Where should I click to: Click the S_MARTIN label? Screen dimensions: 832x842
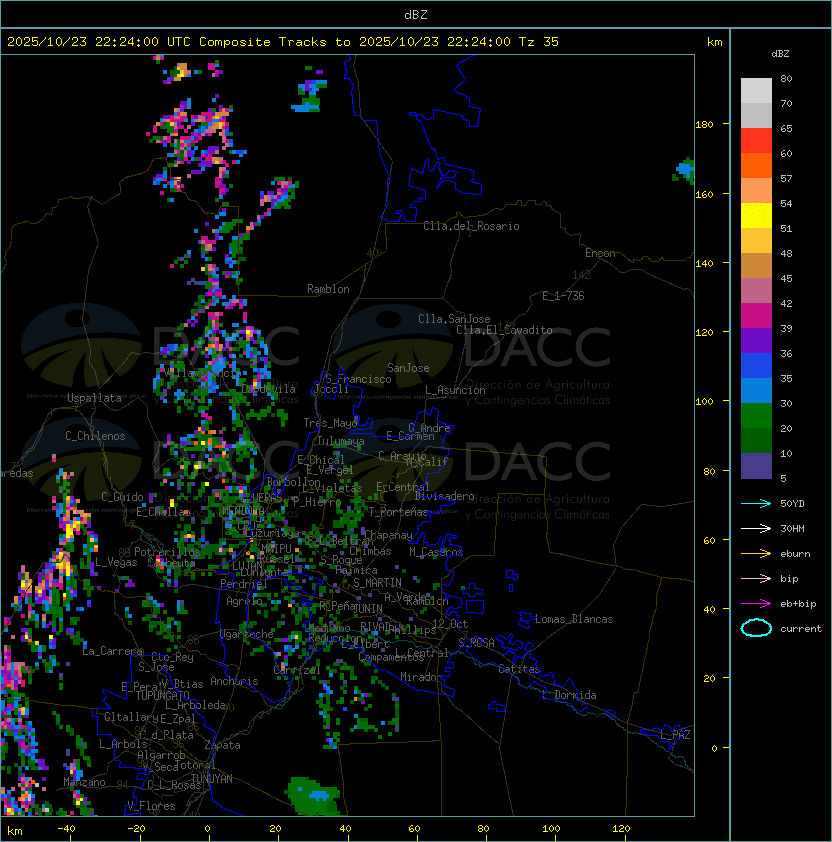coord(377,583)
